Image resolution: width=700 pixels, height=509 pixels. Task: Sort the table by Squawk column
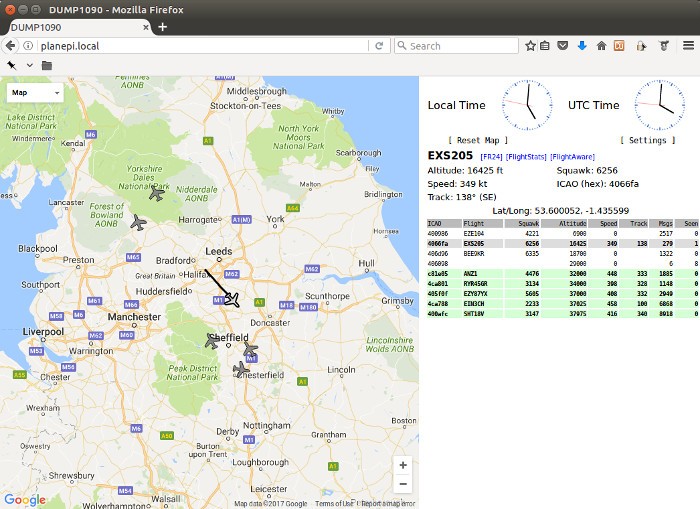522,223
